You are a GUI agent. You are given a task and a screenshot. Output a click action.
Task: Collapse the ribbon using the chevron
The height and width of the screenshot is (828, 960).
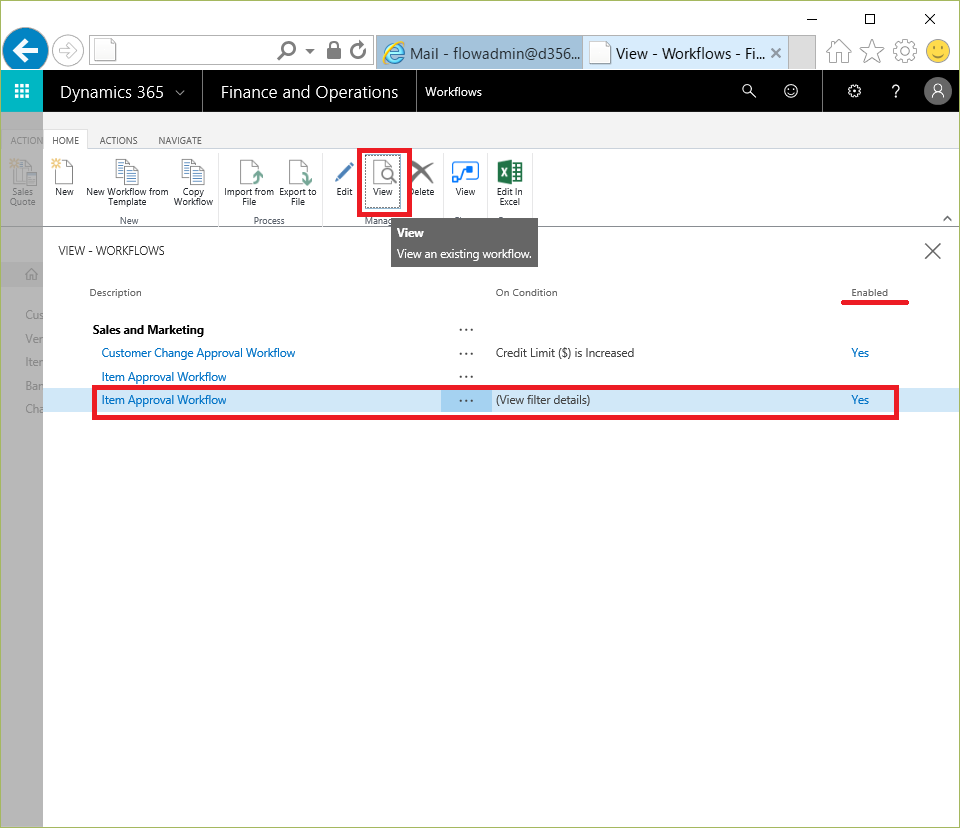coord(947,218)
